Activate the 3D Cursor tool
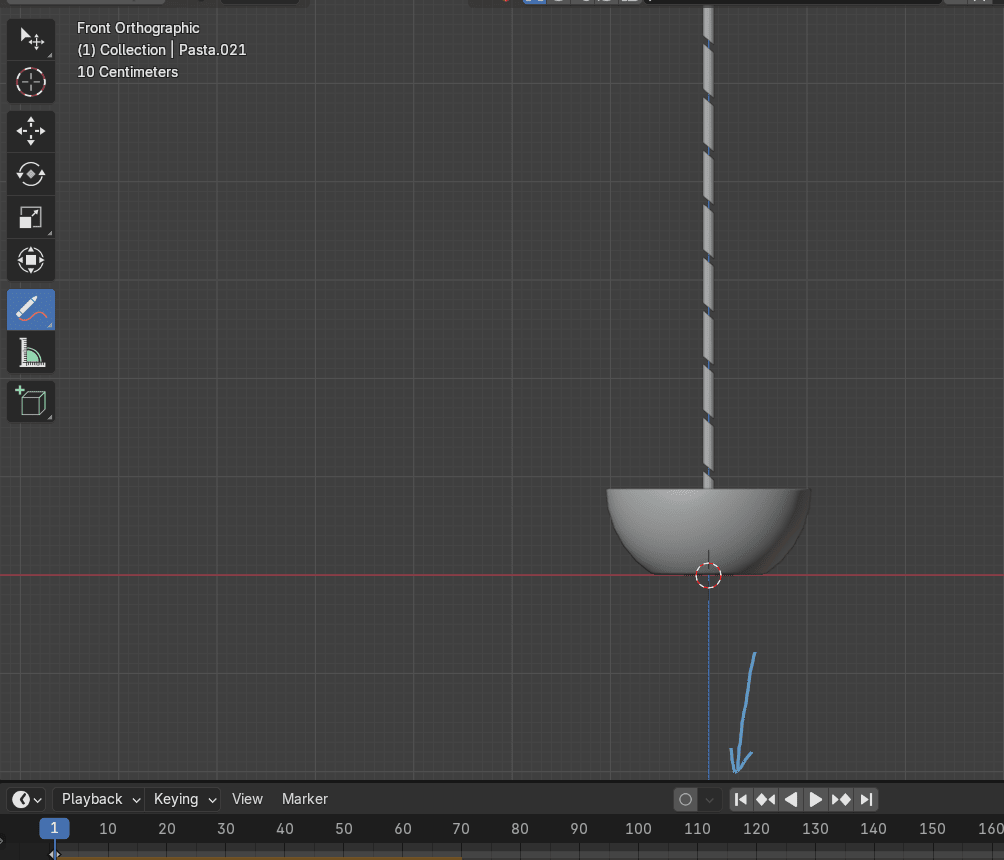The height and width of the screenshot is (860, 1004). (x=31, y=82)
